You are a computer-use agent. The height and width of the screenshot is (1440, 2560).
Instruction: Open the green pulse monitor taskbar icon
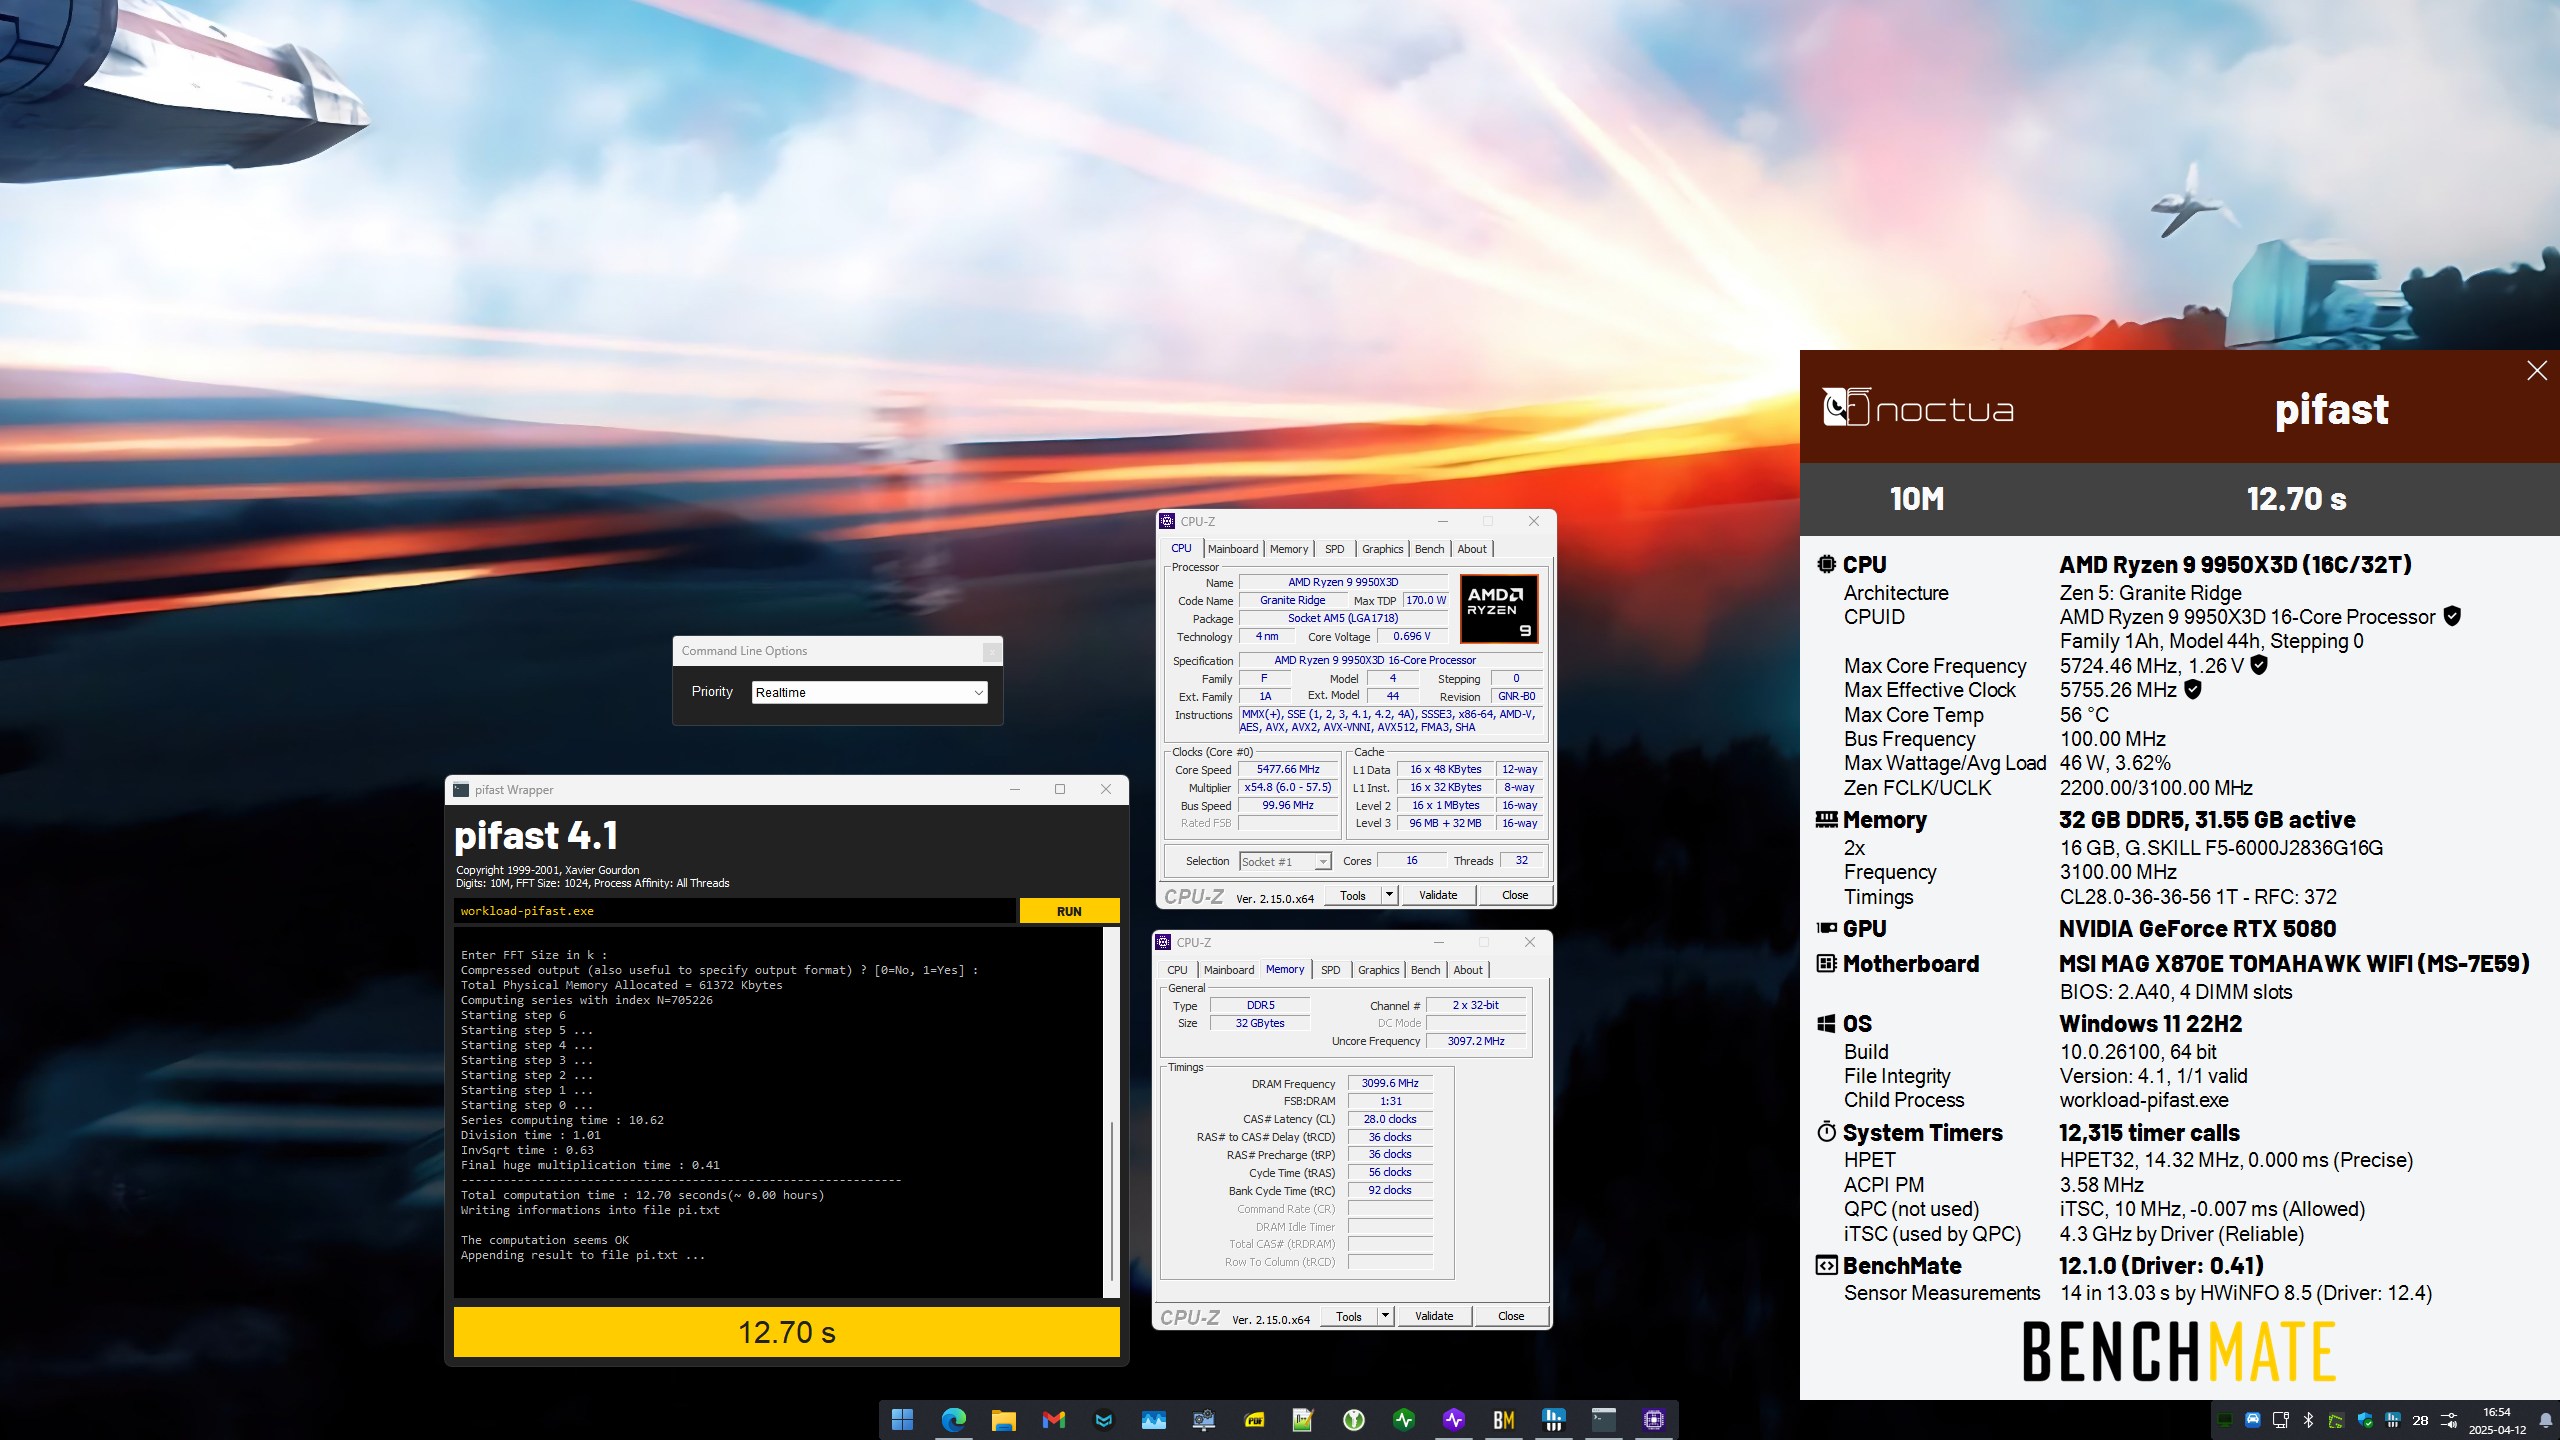tap(1403, 1419)
